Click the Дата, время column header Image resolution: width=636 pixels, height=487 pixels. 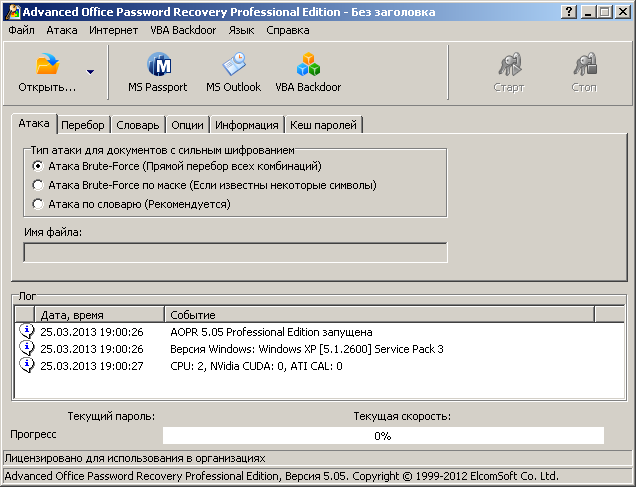[x=100, y=315]
